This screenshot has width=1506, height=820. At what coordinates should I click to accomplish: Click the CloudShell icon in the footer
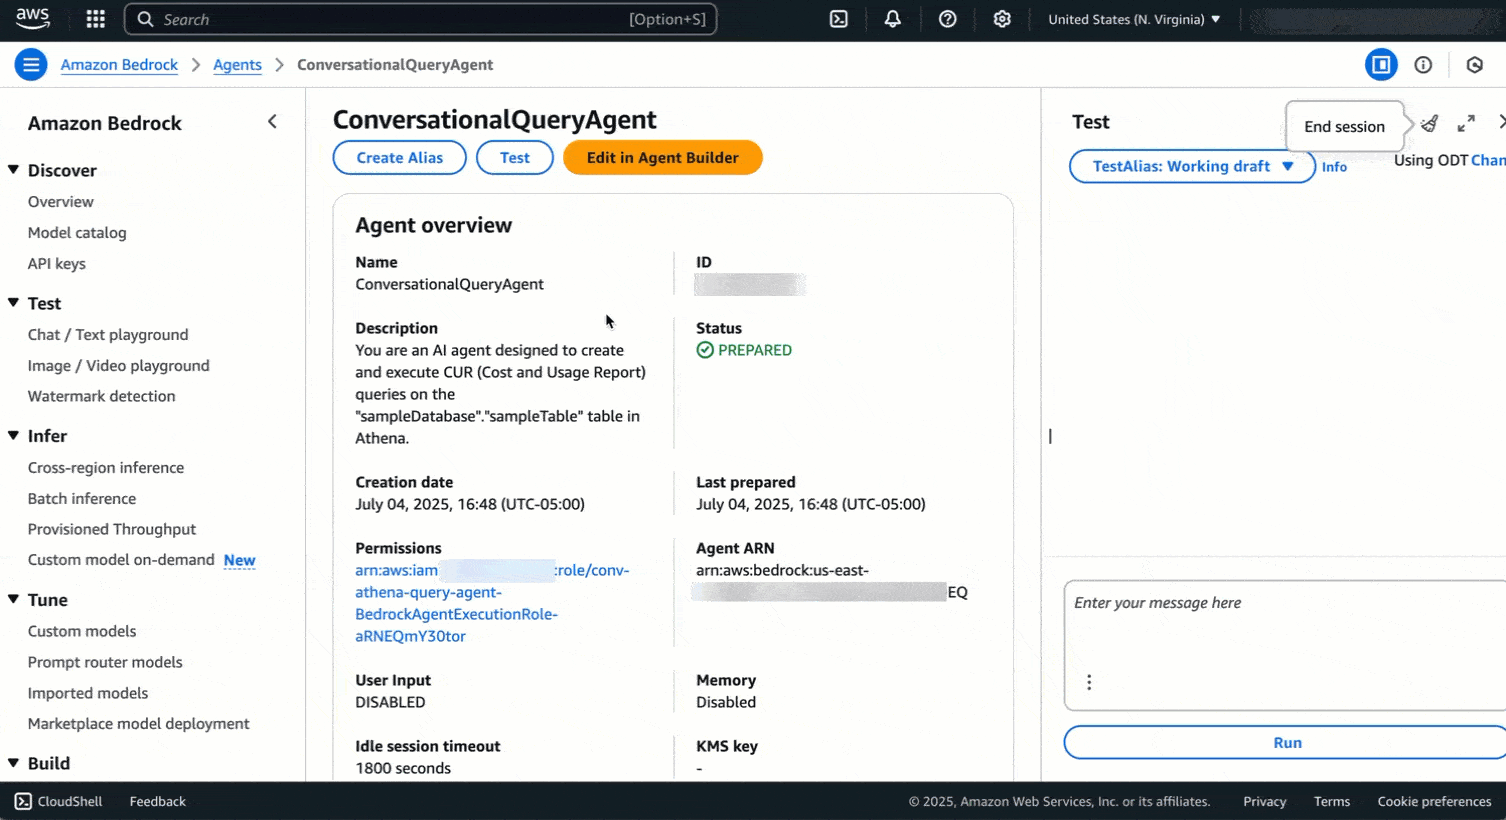[23, 801]
